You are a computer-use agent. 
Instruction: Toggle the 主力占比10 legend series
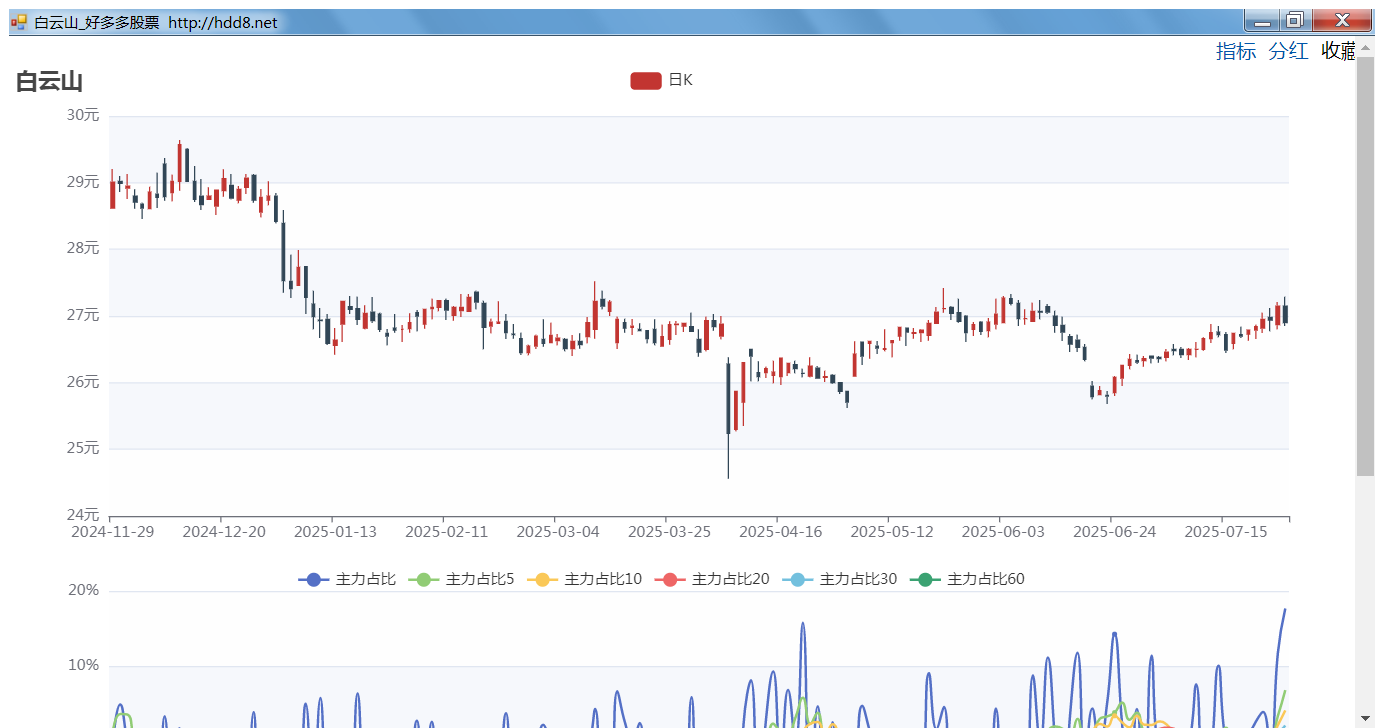(584, 579)
